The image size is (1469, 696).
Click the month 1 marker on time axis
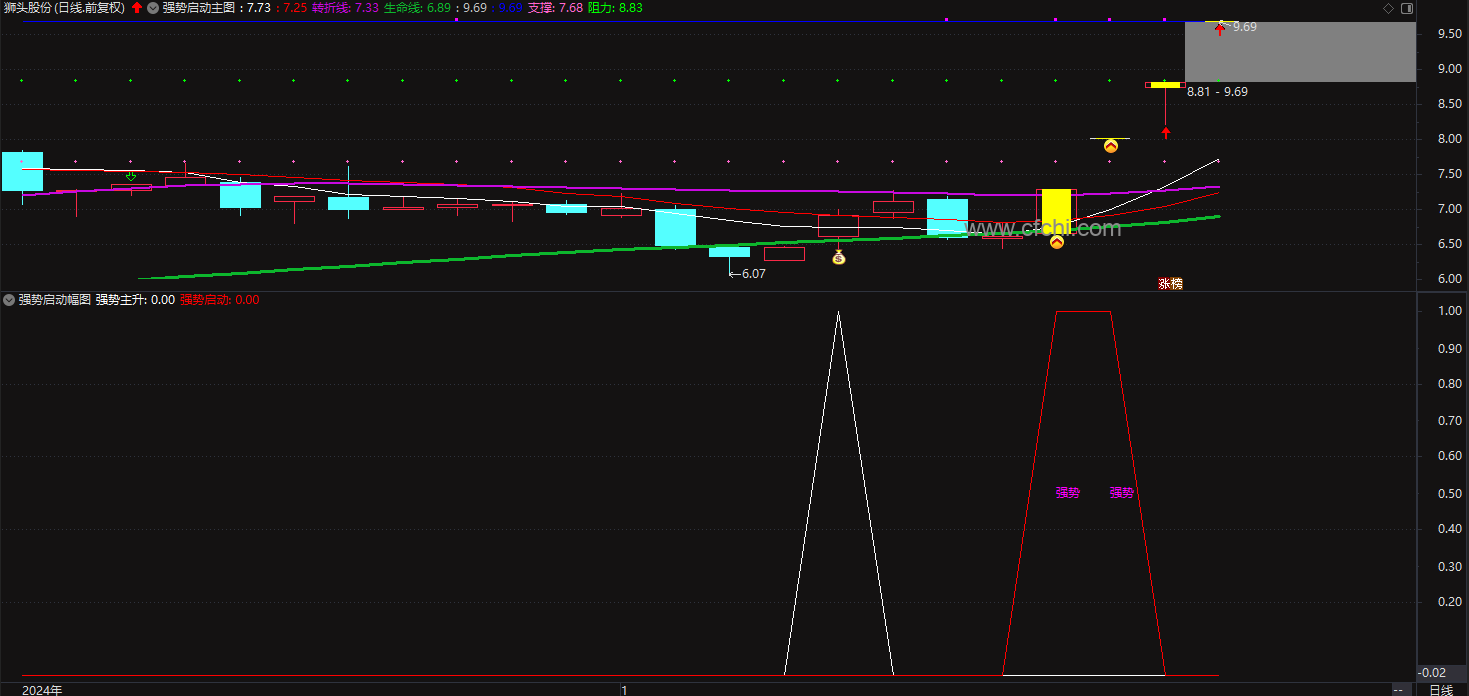click(x=624, y=690)
